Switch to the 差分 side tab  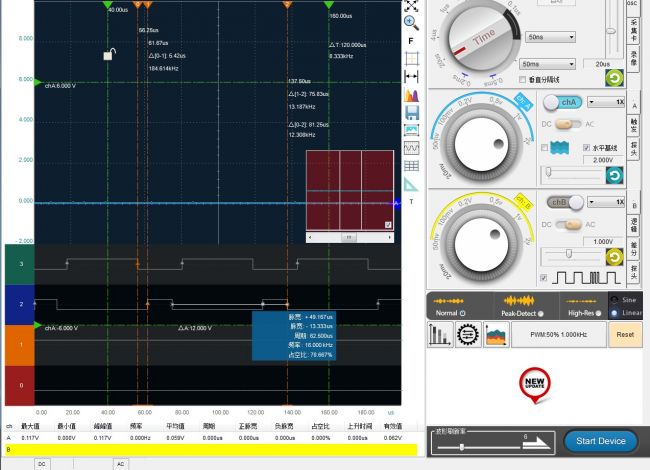(633, 249)
